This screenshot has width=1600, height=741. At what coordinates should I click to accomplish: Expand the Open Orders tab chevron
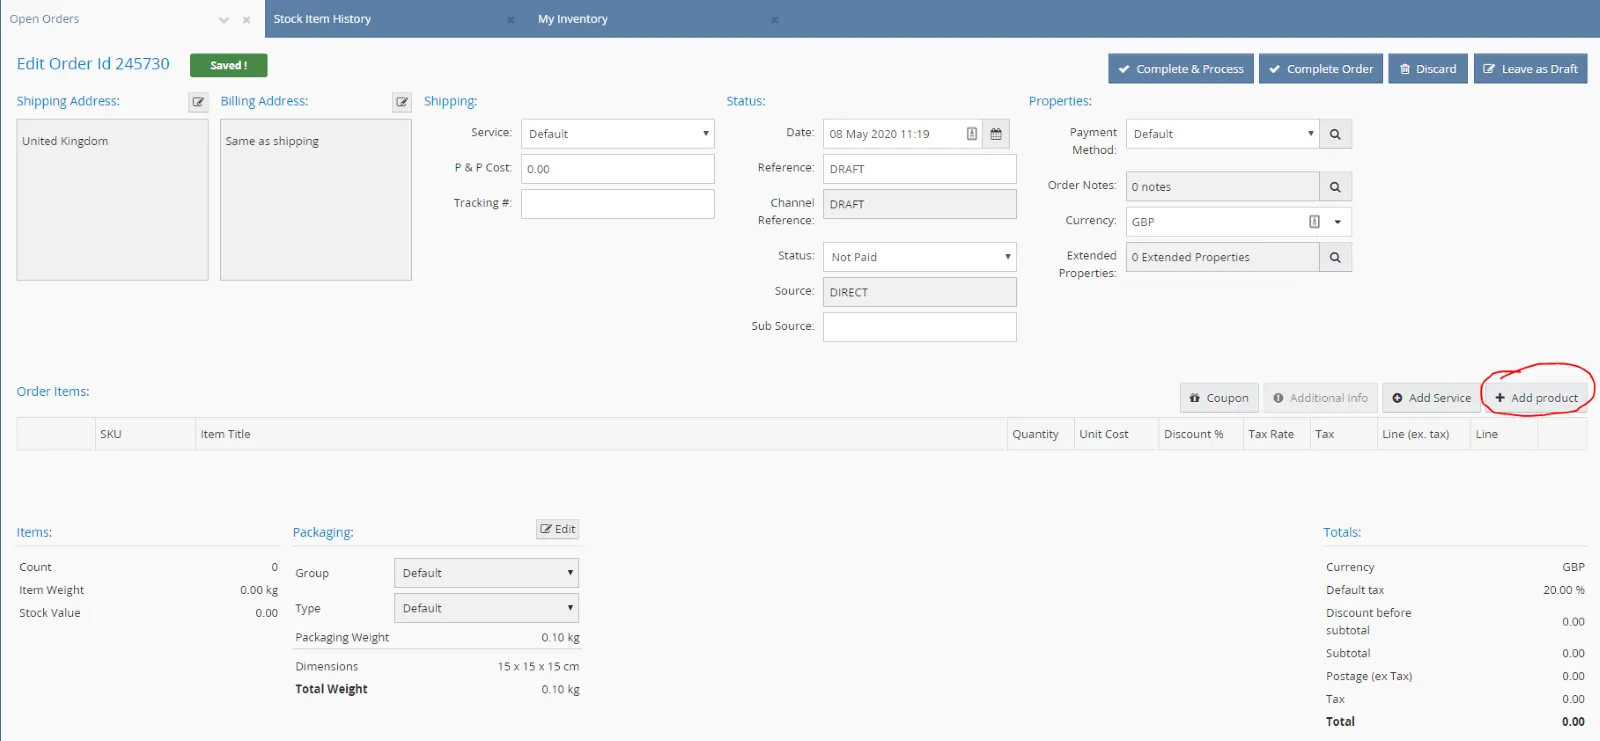[224, 20]
